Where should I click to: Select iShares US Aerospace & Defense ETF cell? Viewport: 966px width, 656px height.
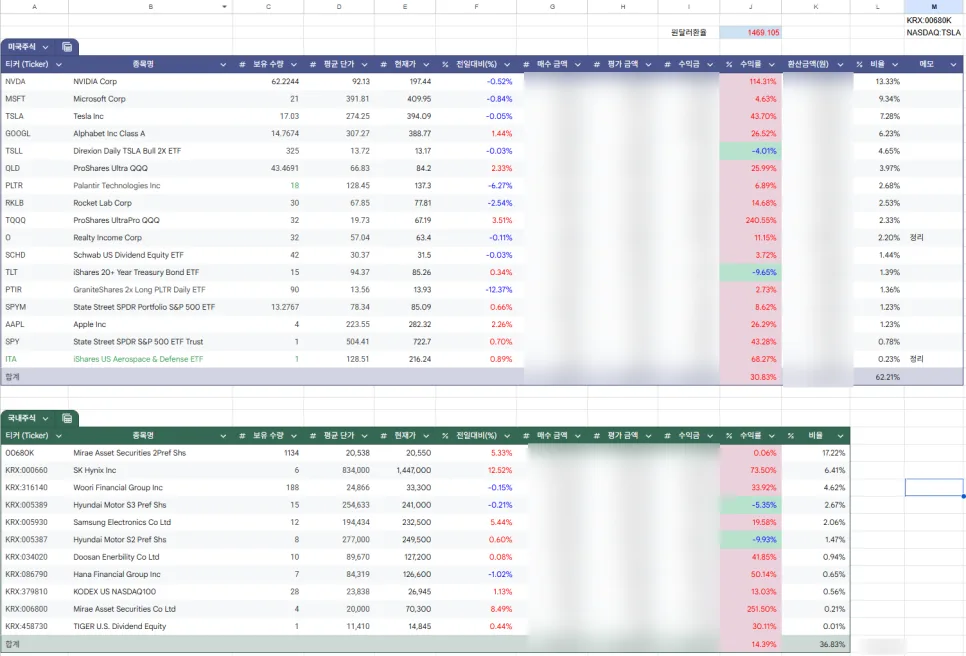pos(150,359)
